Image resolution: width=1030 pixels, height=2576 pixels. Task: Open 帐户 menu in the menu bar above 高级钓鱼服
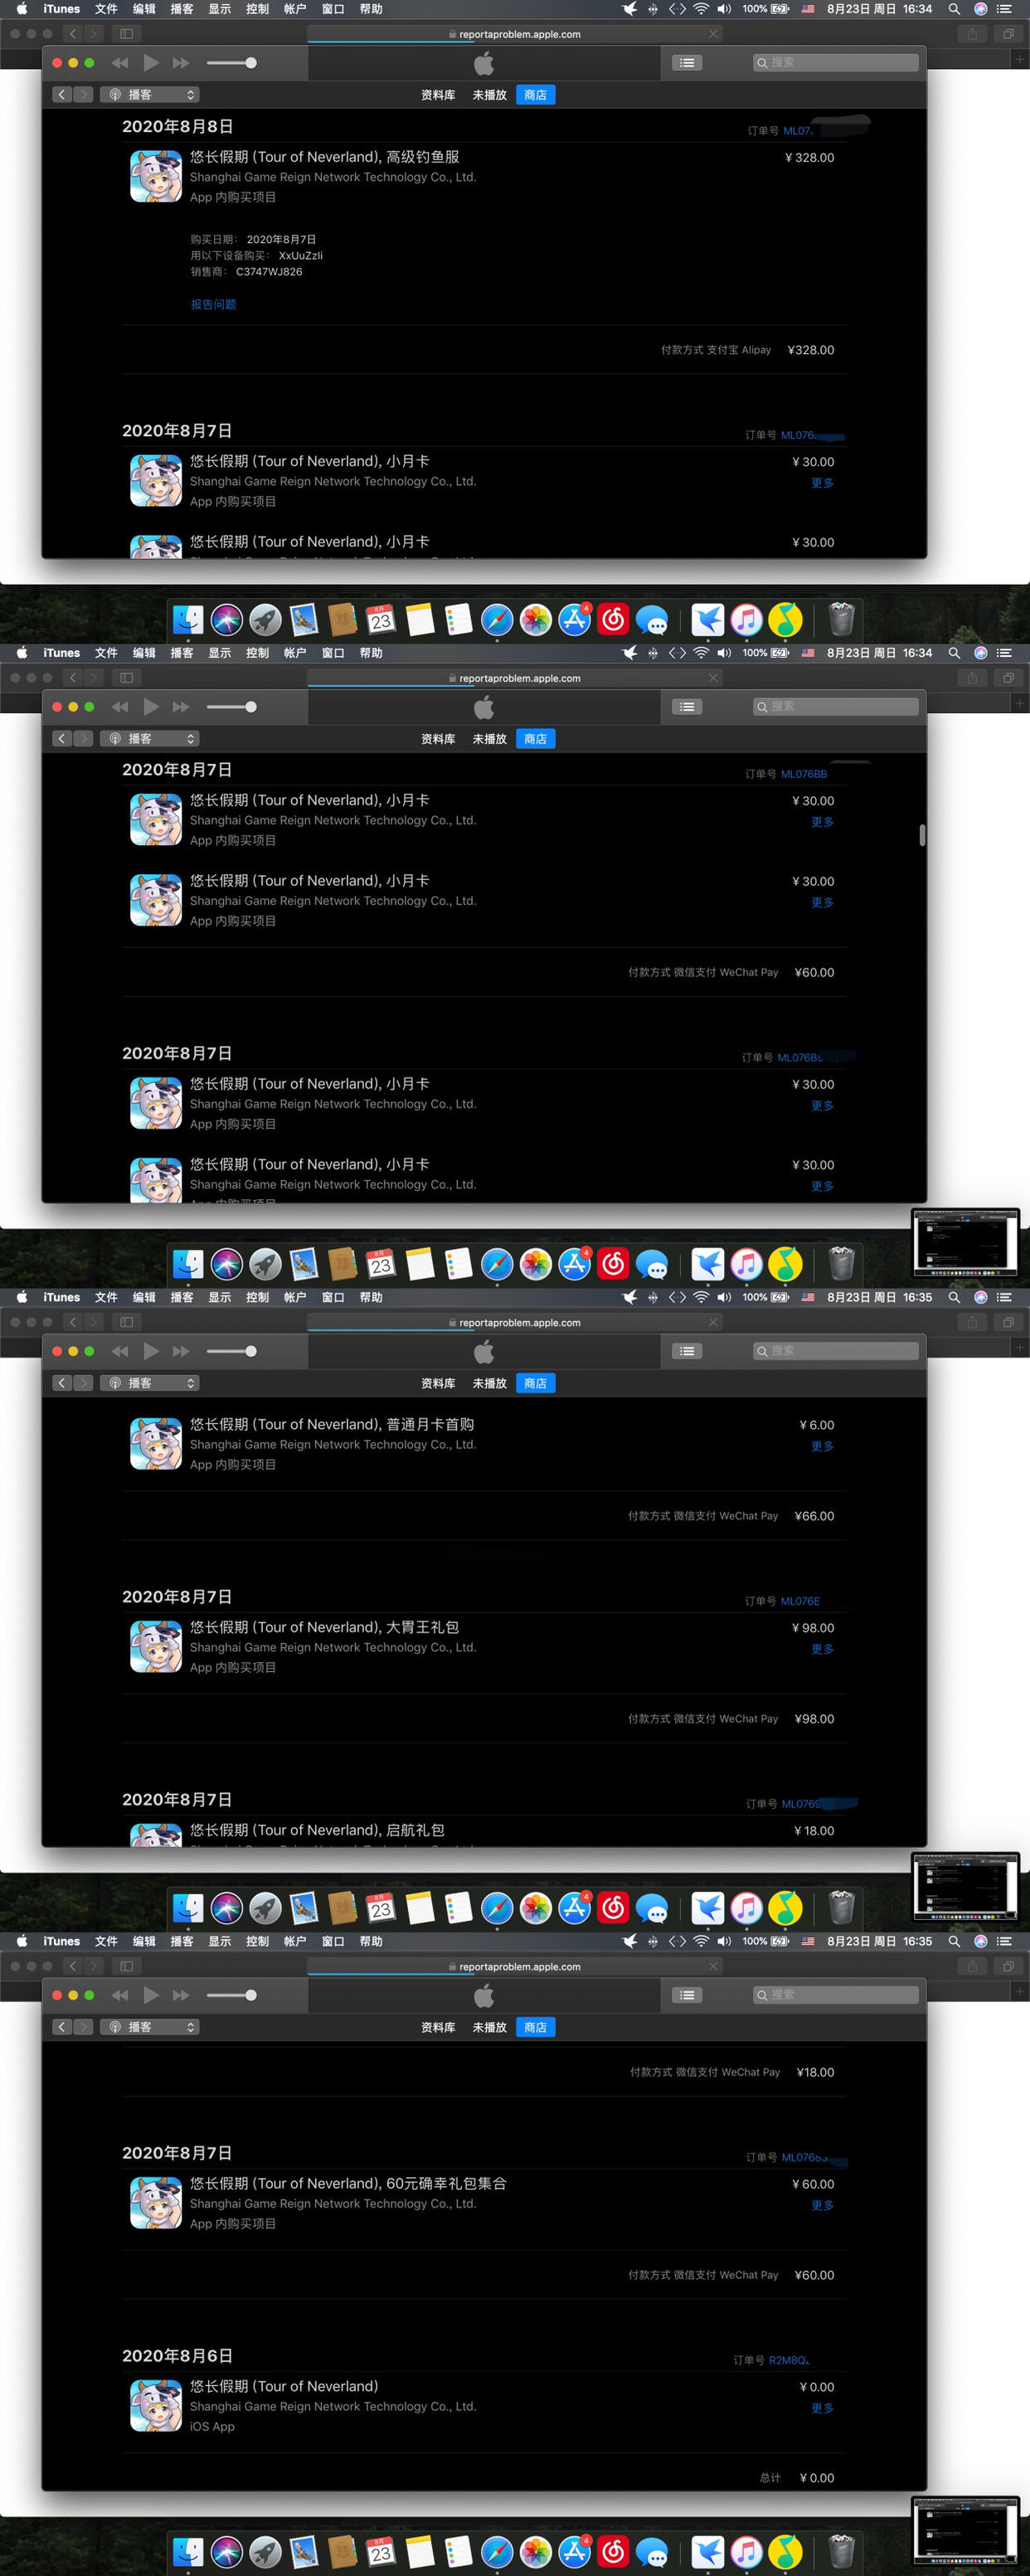(295, 9)
